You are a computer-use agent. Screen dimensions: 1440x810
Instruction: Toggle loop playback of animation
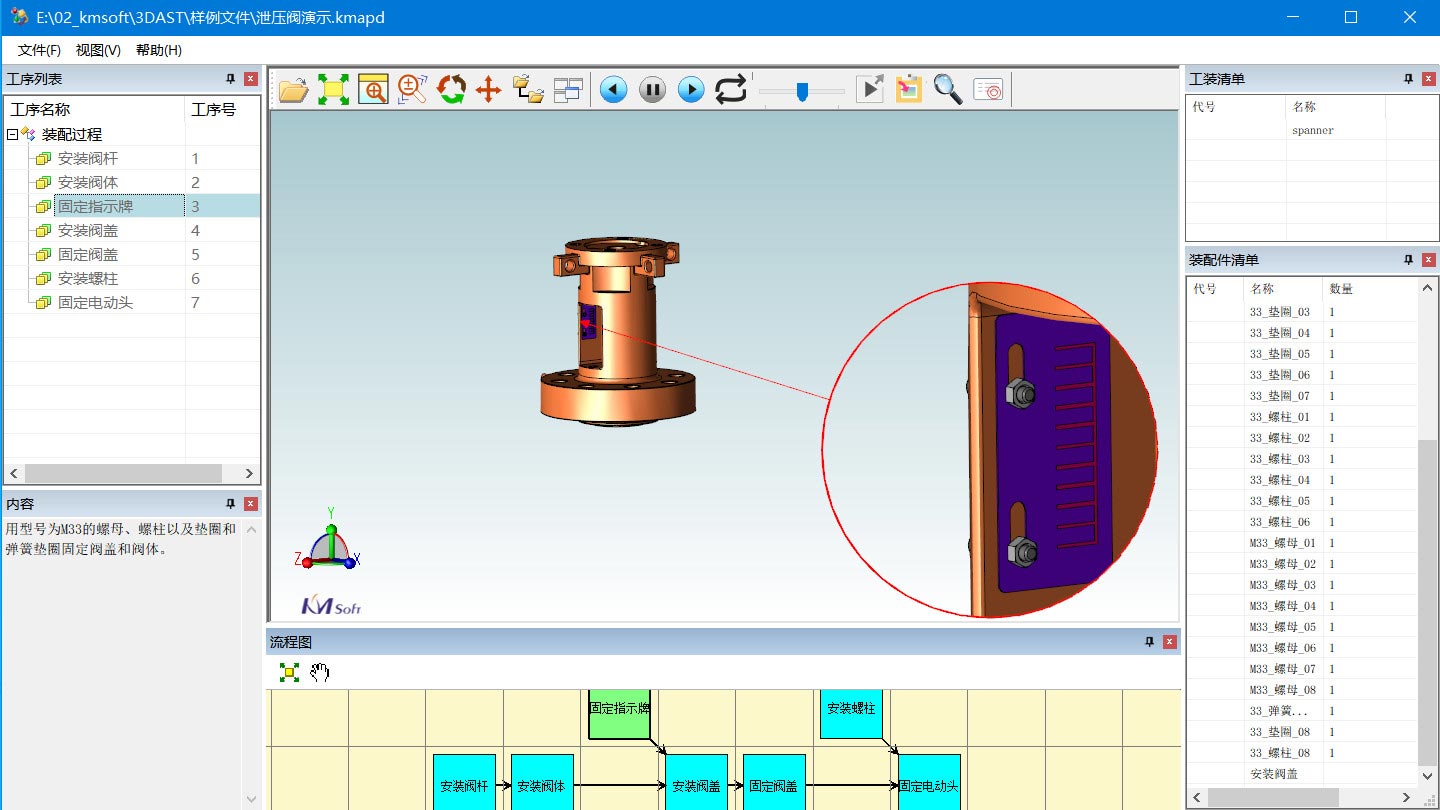(731, 90)
